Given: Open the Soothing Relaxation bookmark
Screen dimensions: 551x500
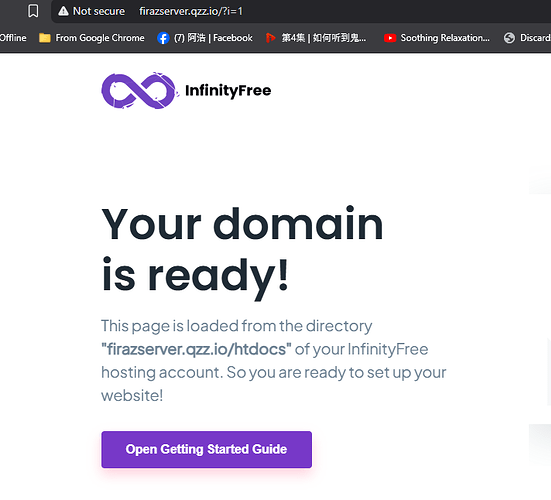Looking at the screenshot, I should pos(445,38).
